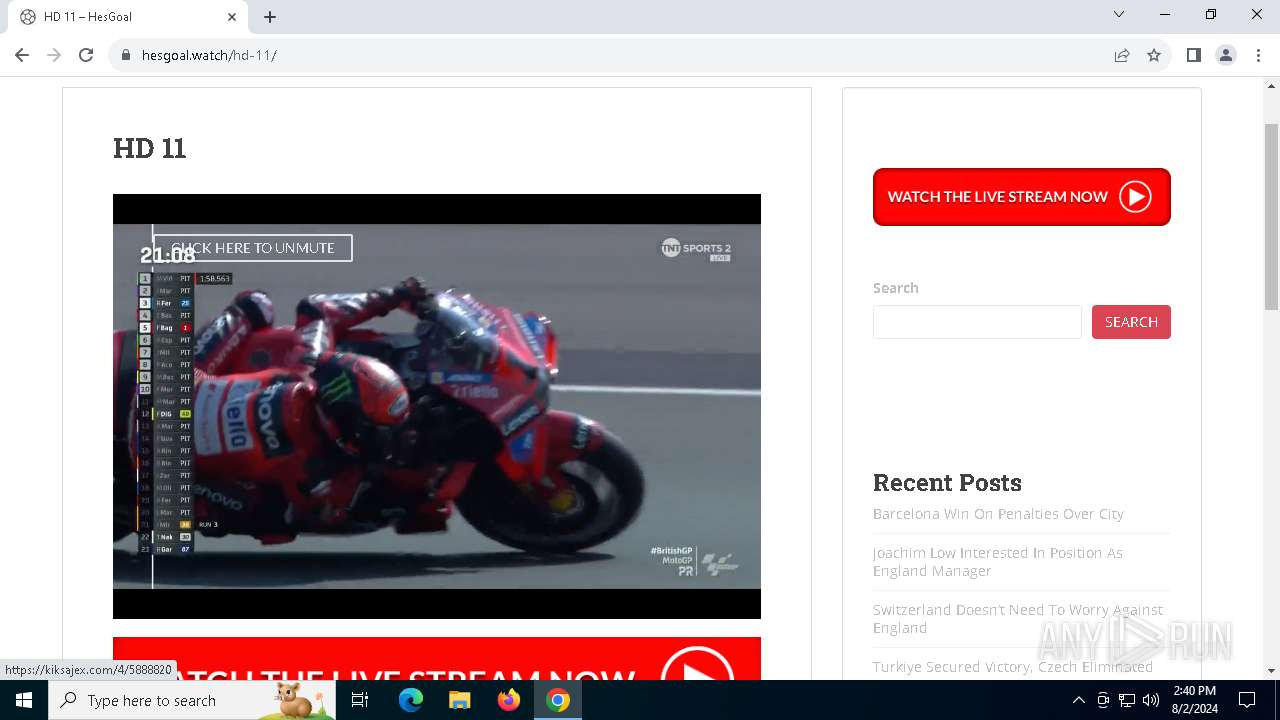Image resolution: width=1280 pixels, height=720 pixels.
Task: Open Turkiye Secured Victory, Czech Eliminated post
Action: click(x=1013, y=667)
